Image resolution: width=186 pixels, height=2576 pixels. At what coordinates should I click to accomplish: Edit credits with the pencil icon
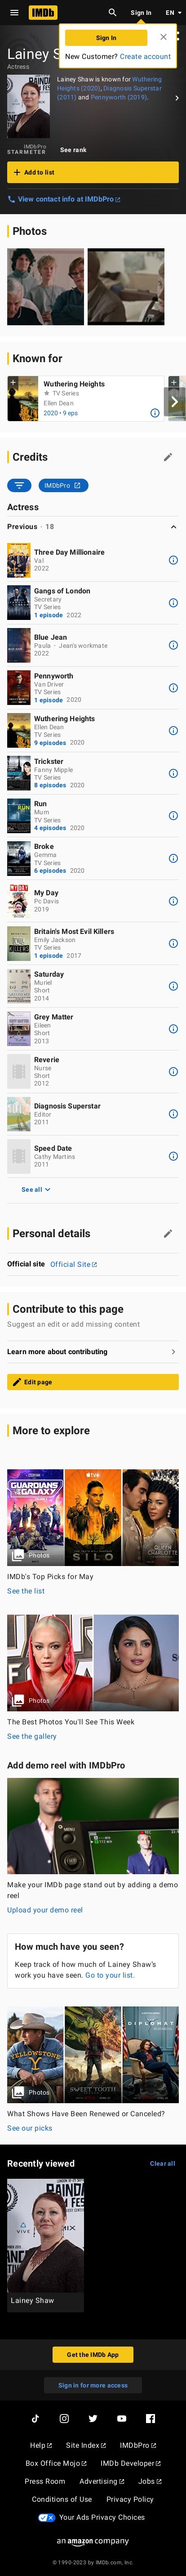click(x=168, y=457)
